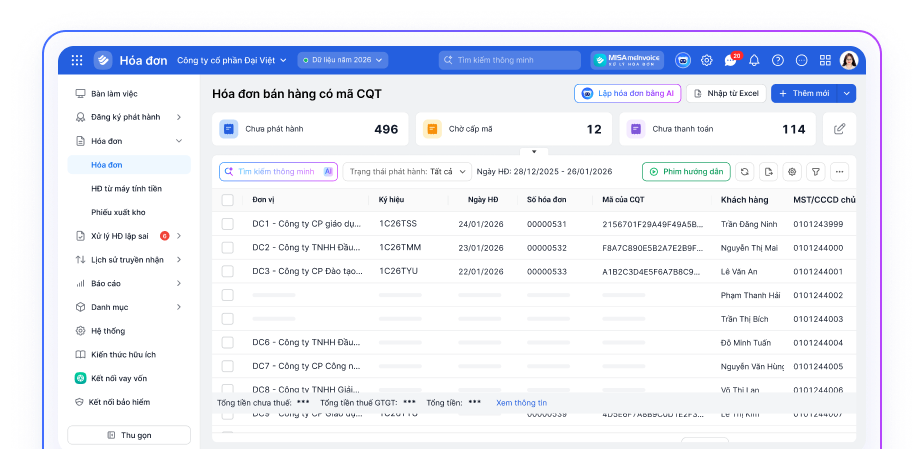Go to Bàn làm việc in sidebar

114,93
